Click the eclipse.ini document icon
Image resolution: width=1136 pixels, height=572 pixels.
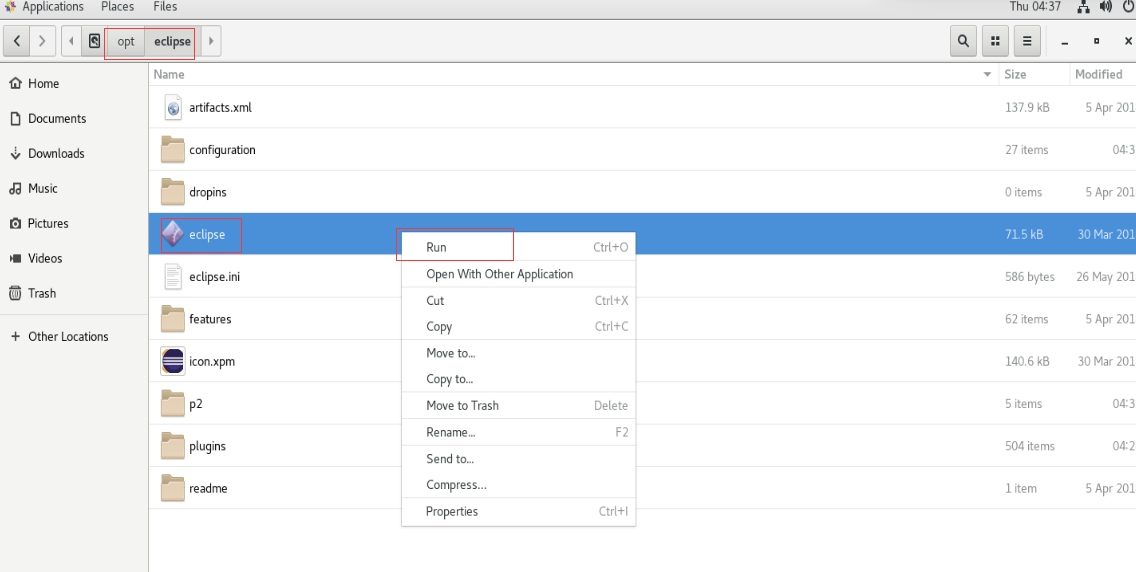(172, 277)
